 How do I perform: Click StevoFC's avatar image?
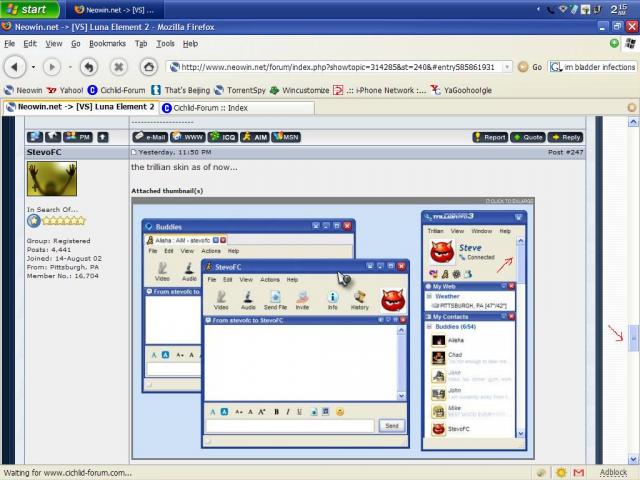[52, 179]
